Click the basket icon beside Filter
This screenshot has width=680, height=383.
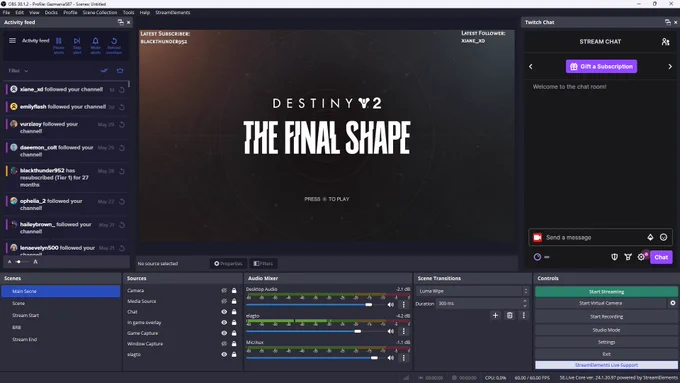(x=120, y=70)
